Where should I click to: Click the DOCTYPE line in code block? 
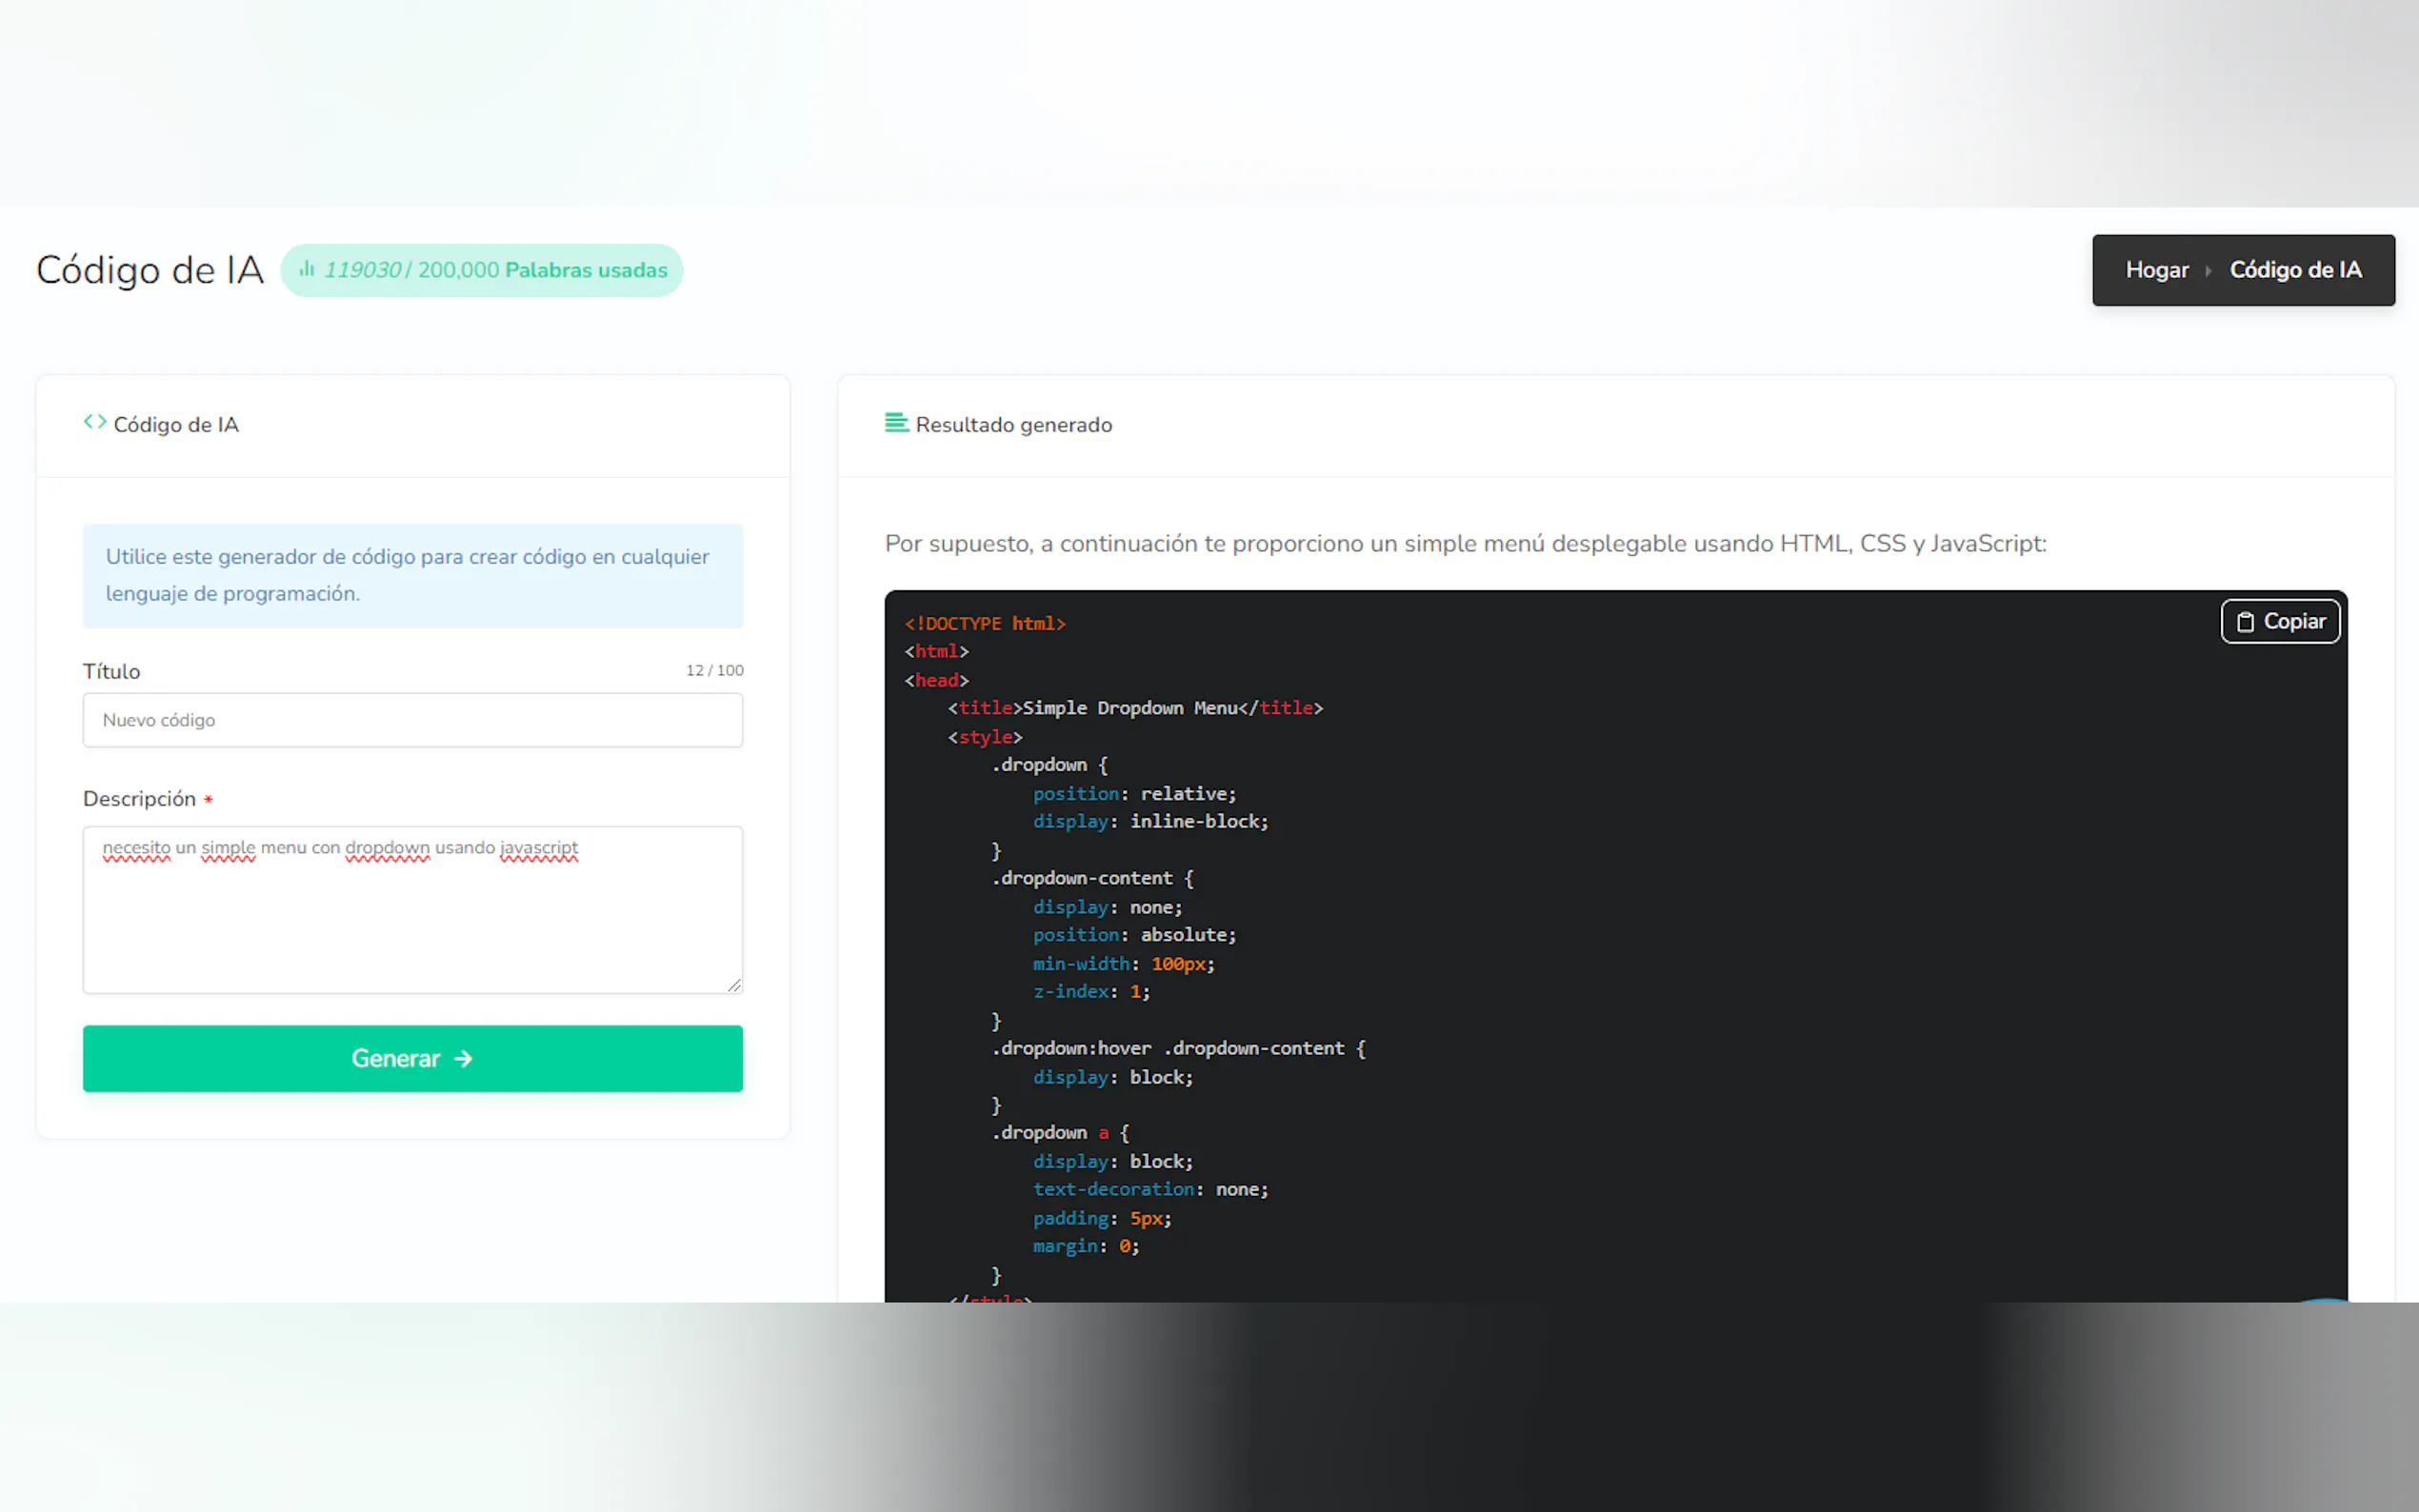click(x=985, y=624)
